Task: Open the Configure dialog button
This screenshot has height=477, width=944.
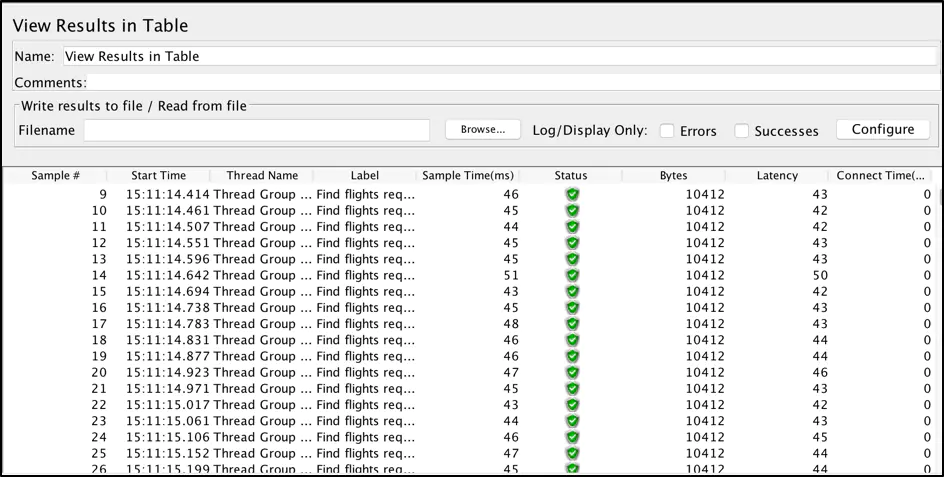Action: tap(883, 129)
